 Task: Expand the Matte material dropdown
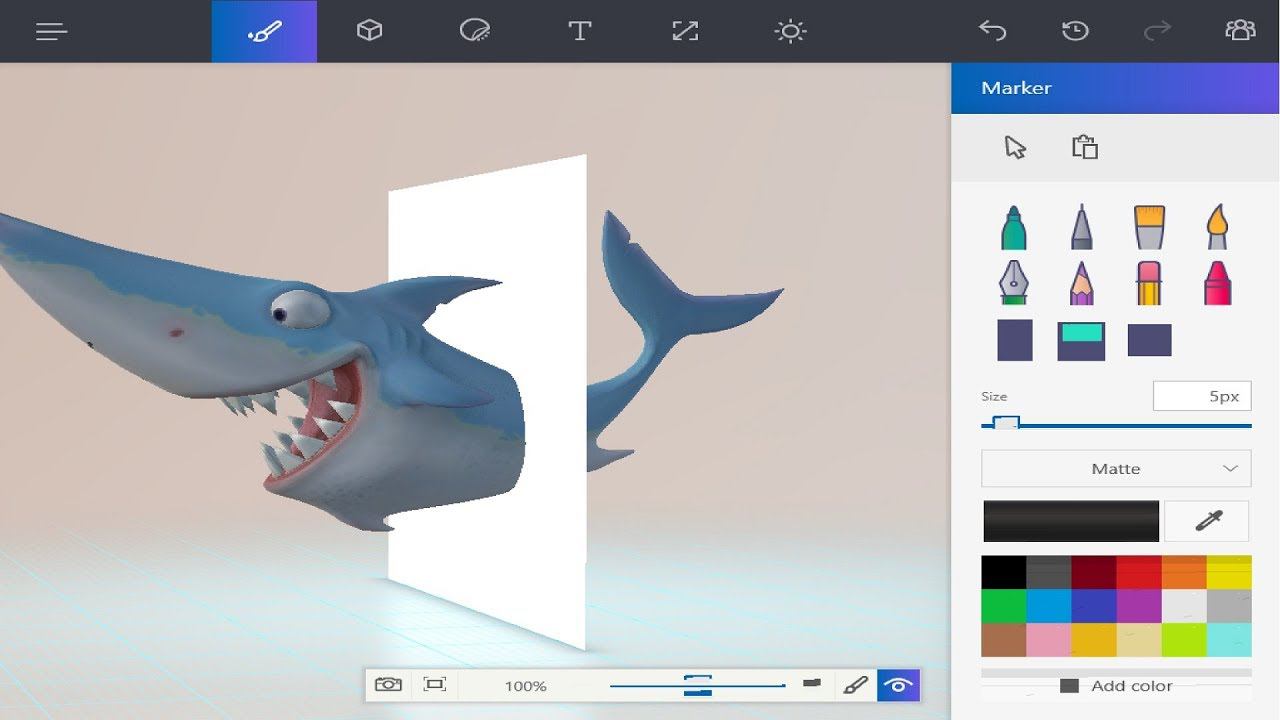click(x=1116, y=468)
